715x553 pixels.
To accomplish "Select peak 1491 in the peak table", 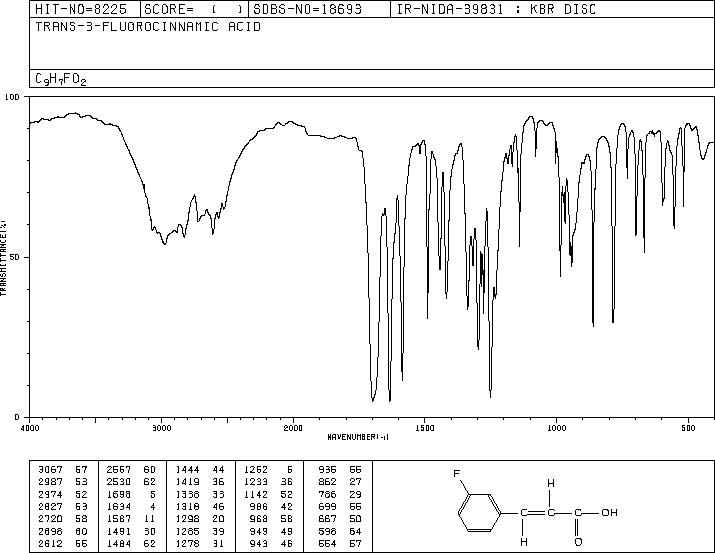I will pyautogui.click(x=119, y=531).
